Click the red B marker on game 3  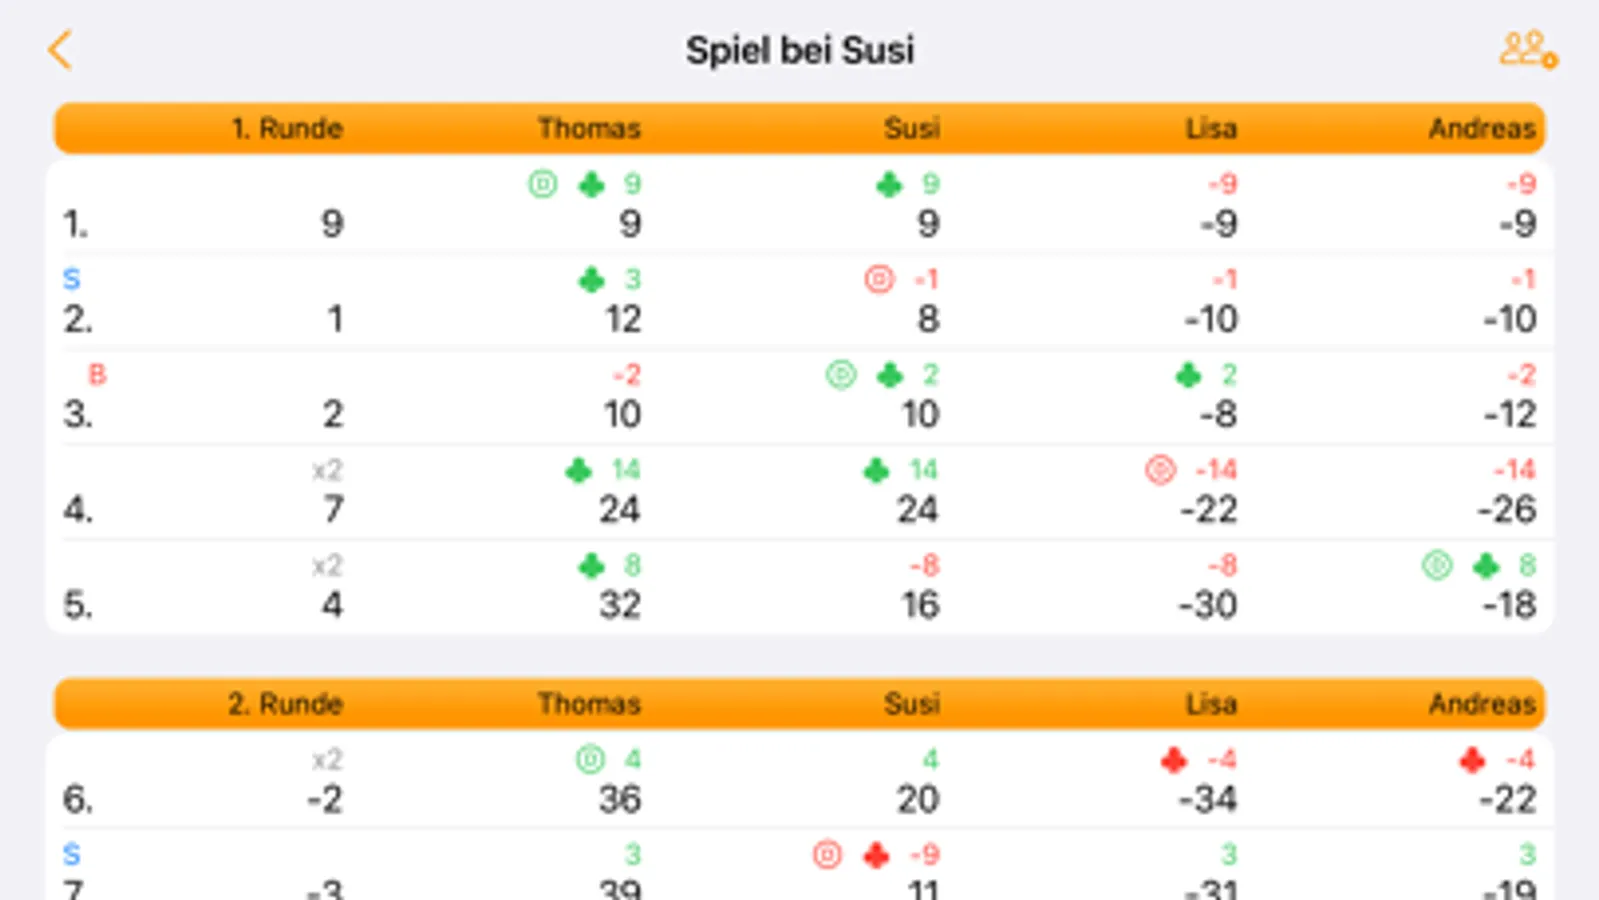97,375
